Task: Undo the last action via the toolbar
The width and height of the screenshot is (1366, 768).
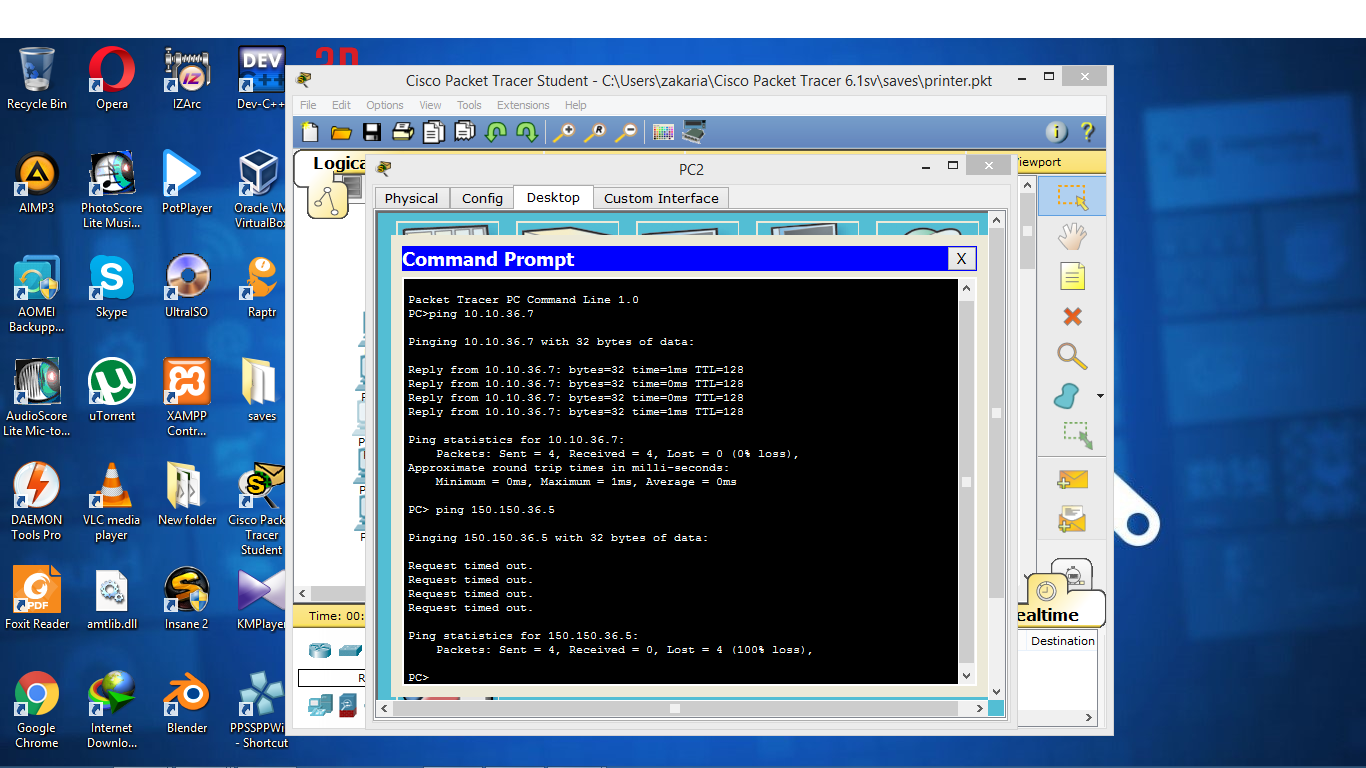Action: [495, 131]
